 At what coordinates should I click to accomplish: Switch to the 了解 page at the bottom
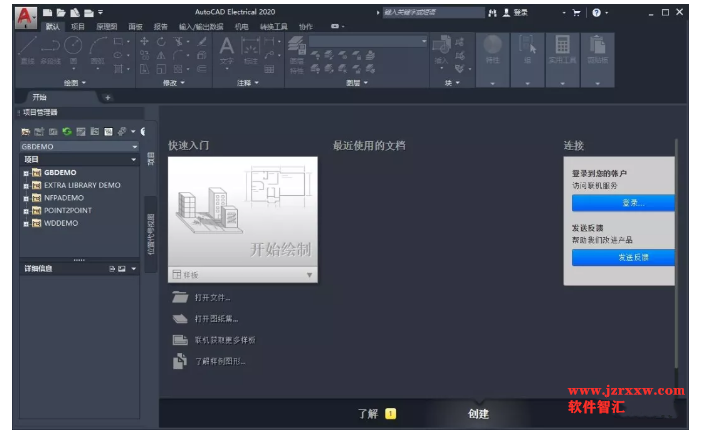(368, 414)
